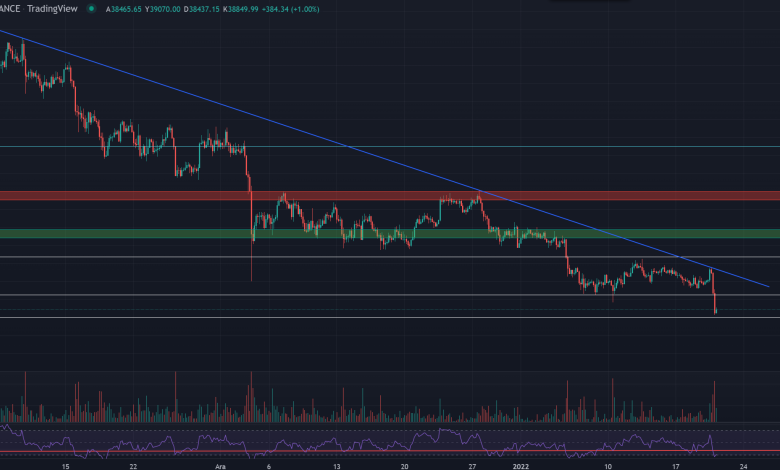
Task: Click the 'Ara' month label on time axis
Action: [x=218, y=465]
